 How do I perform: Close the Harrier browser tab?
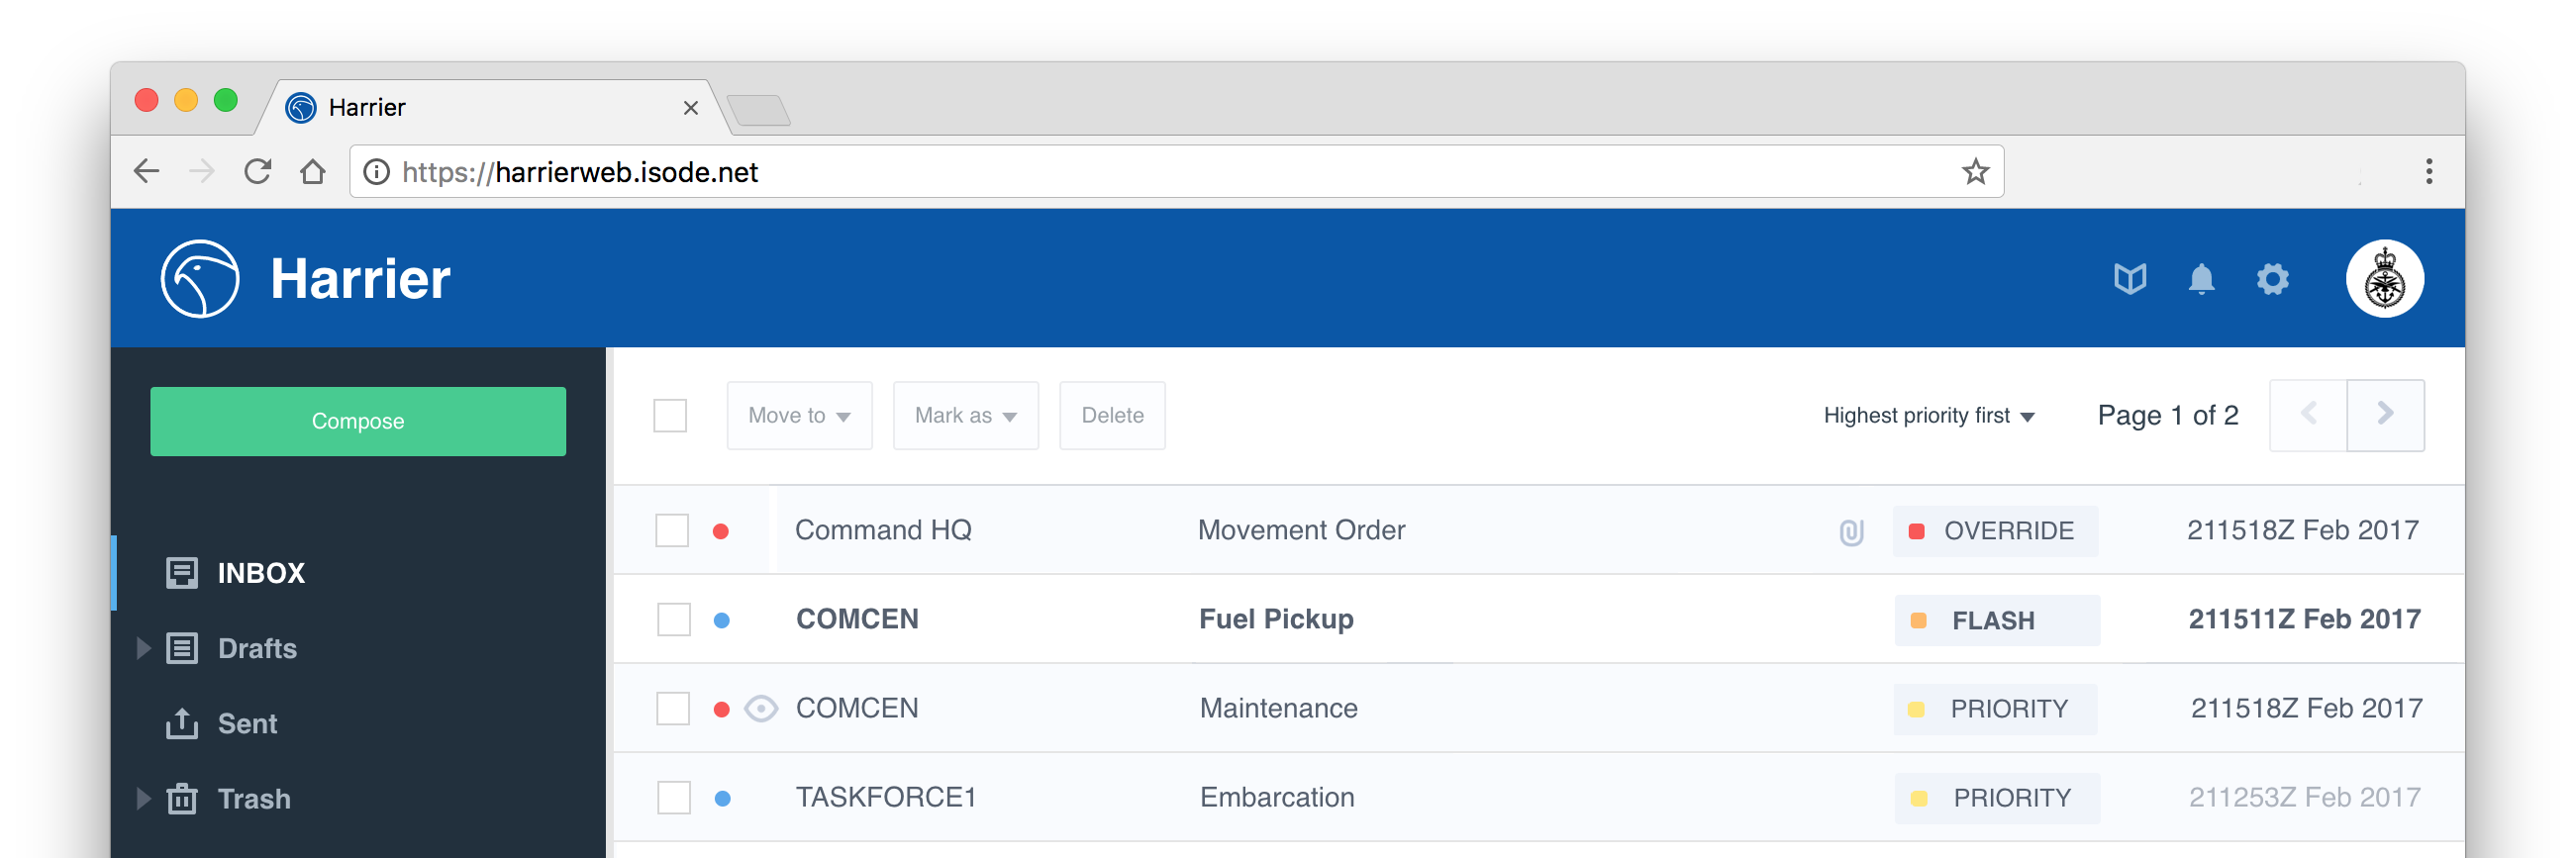[690, 107]
